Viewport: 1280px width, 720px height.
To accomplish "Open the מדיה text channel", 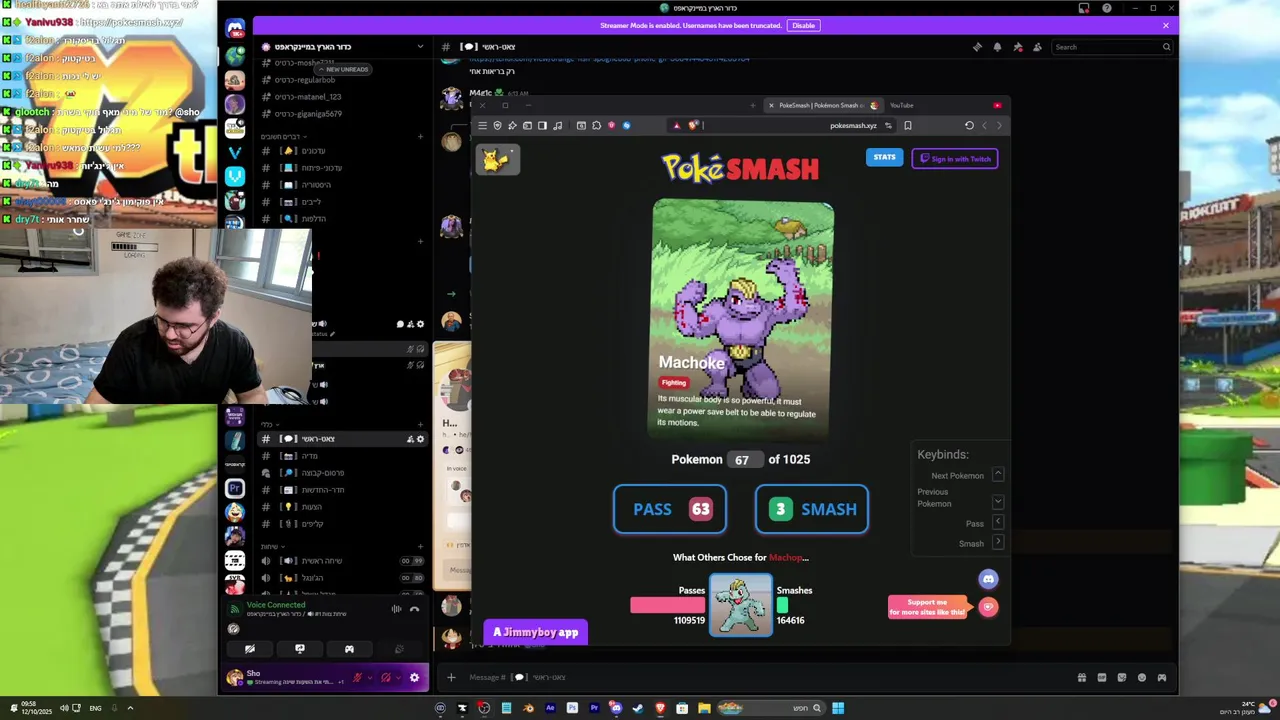I will (x=343, y=456).
